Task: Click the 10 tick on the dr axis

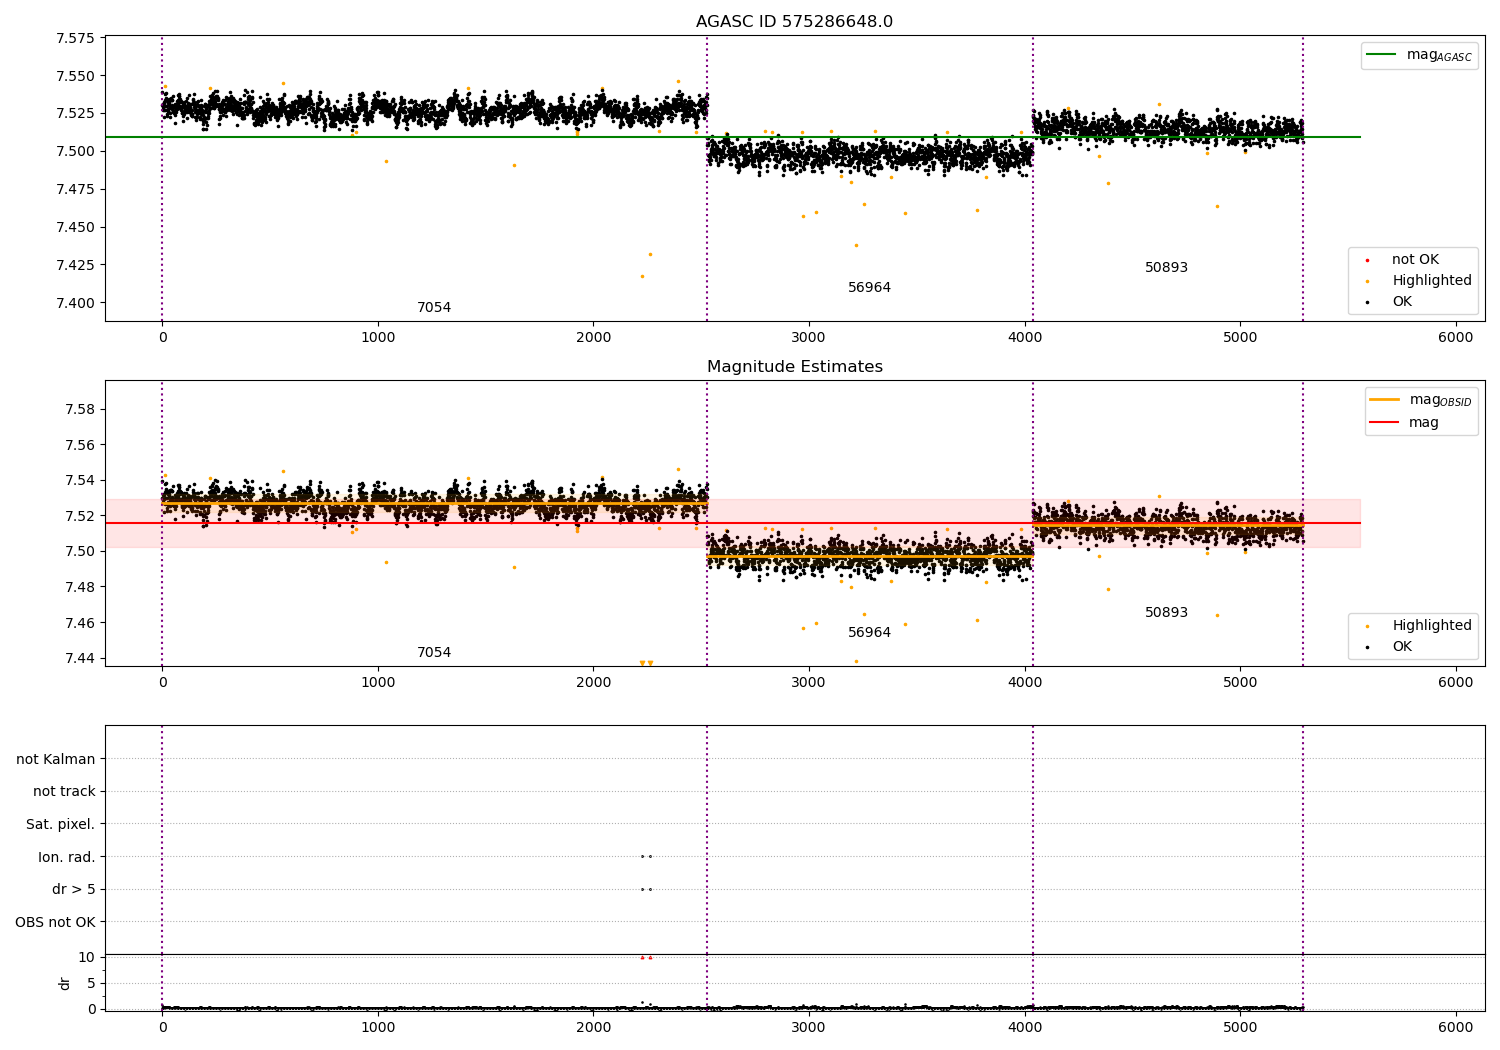Action: tap(87, 958)
